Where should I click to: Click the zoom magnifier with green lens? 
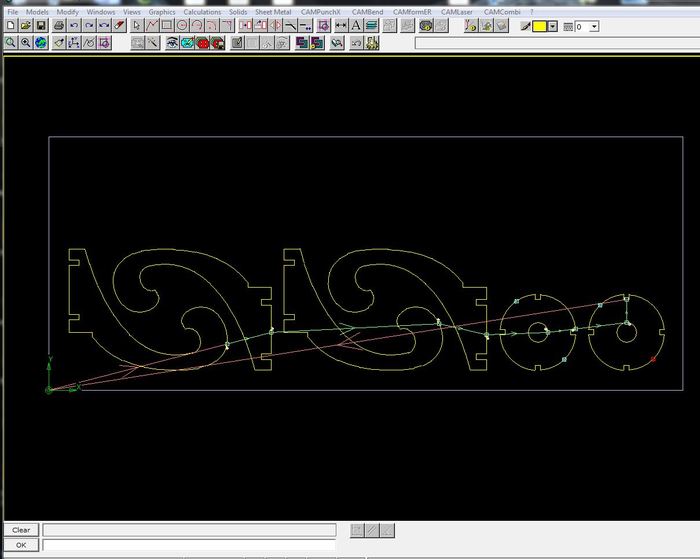pyautogui.click(x=11, y=43)
